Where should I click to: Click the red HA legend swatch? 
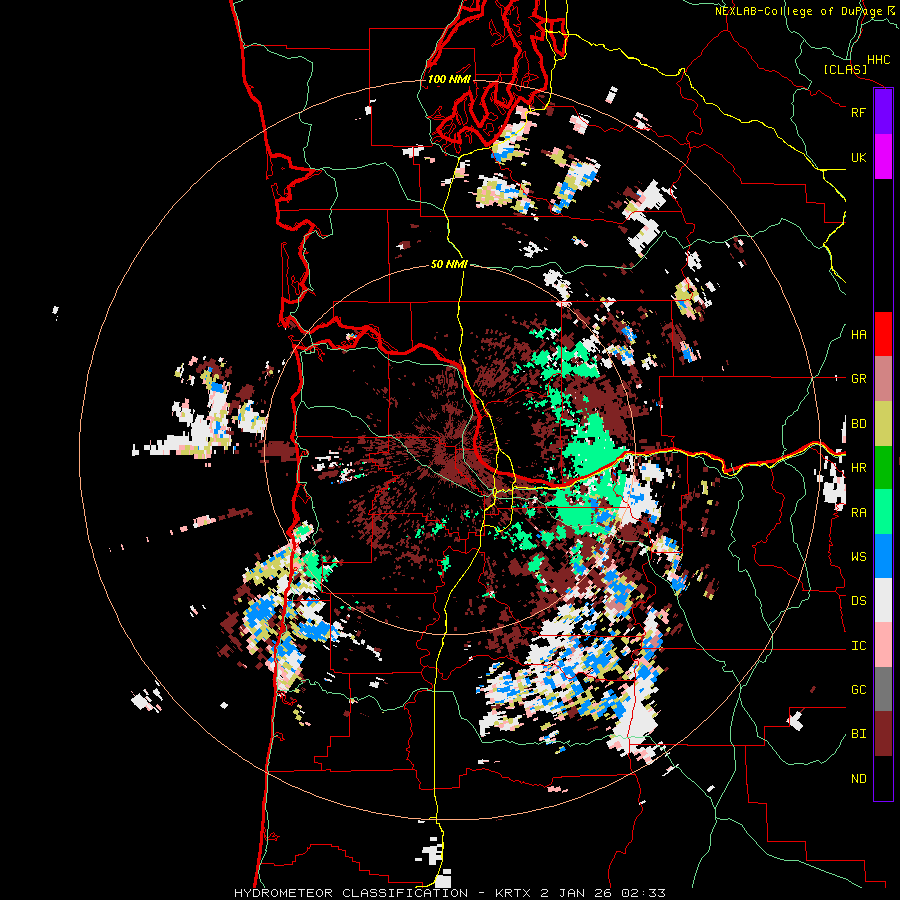coord(883,334)
